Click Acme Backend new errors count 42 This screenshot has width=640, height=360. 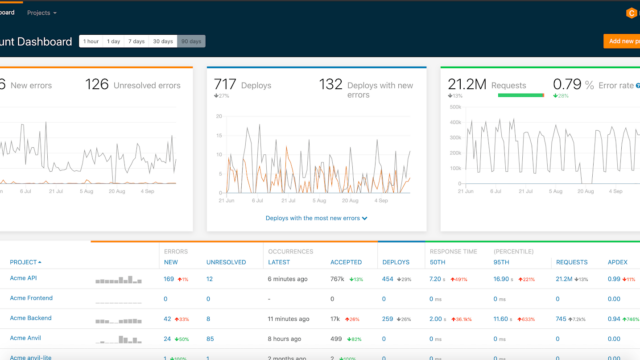tap(167, 319)
